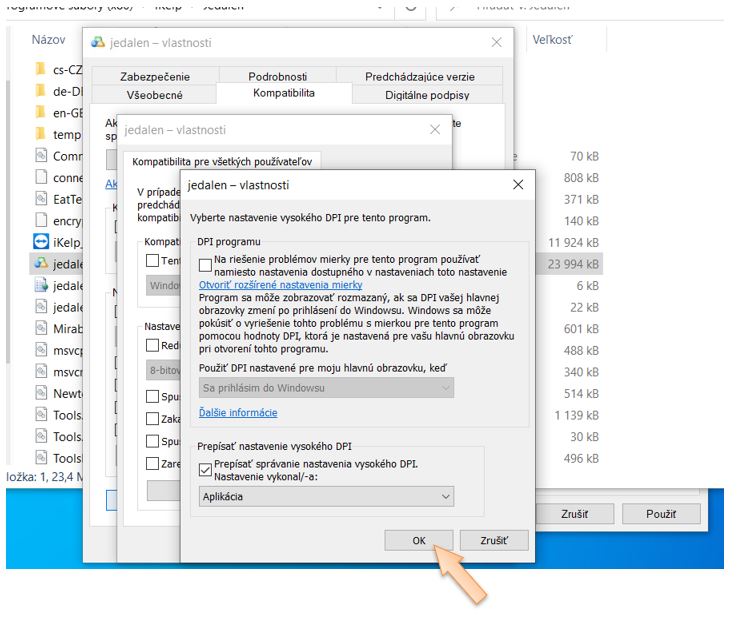
Task: Select the de-DE folder icon
Action: pyautogui.click(x=41, y=91)
